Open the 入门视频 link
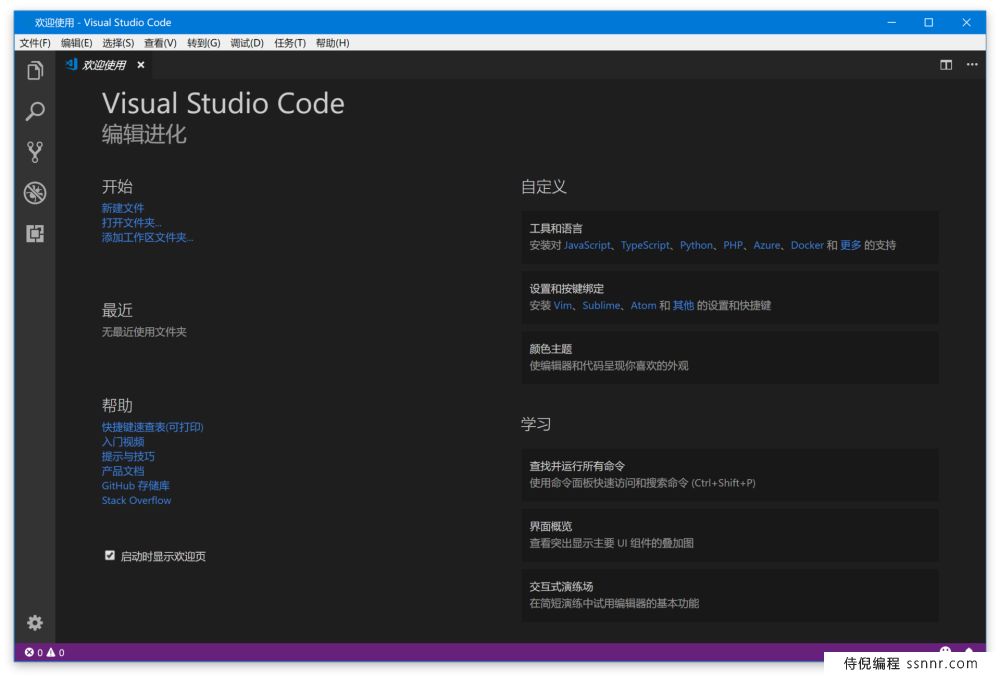The width and height of the screenshot is (1000, 679). click(122, 441)
